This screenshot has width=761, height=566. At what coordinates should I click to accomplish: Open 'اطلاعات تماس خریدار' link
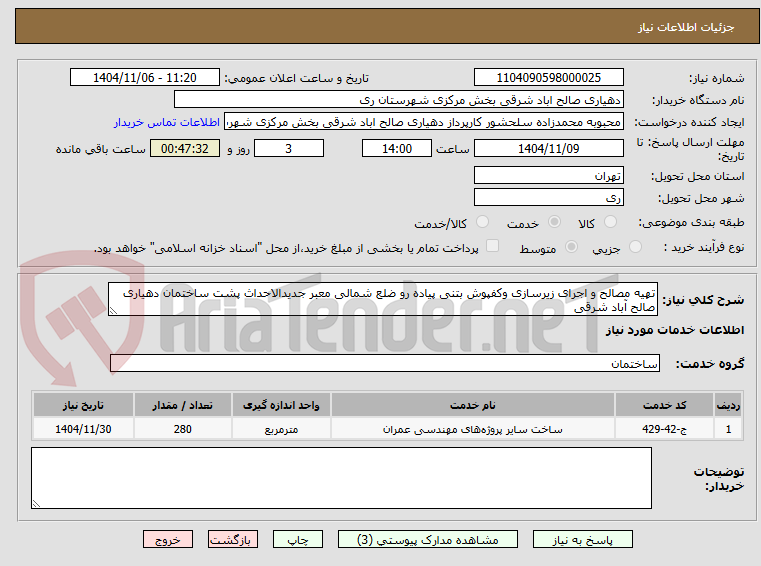tap(167, 122)
